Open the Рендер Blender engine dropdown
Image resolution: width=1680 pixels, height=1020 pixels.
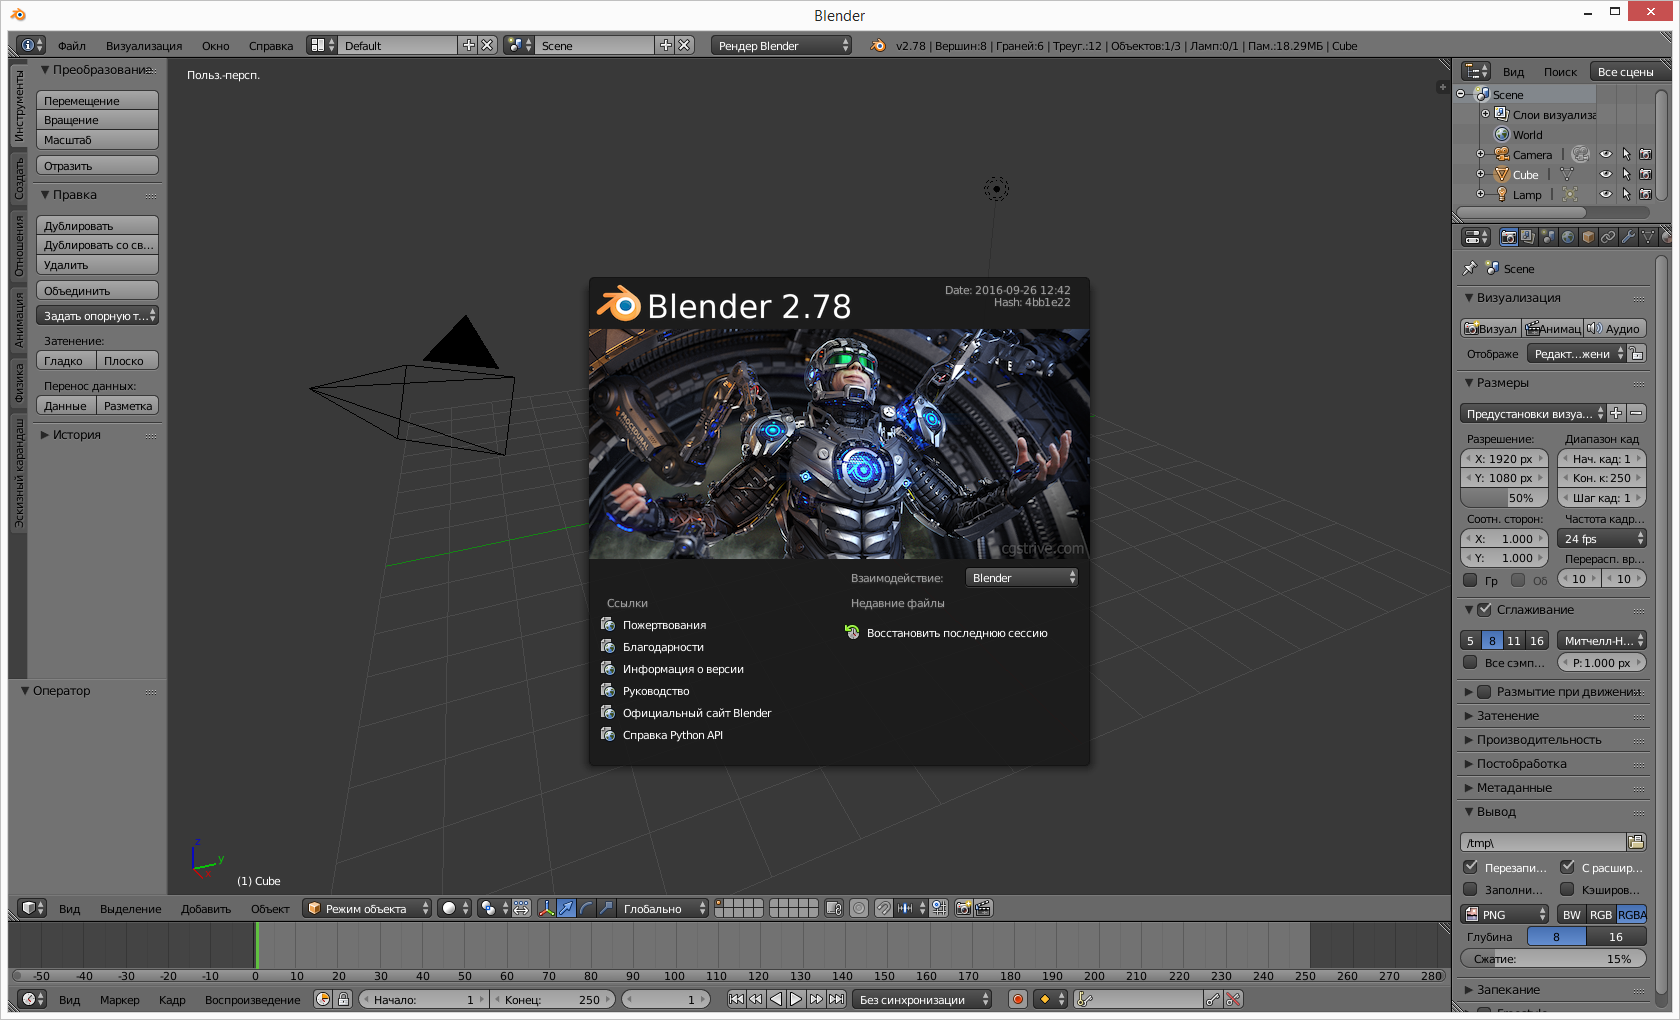tap(781, 45)
